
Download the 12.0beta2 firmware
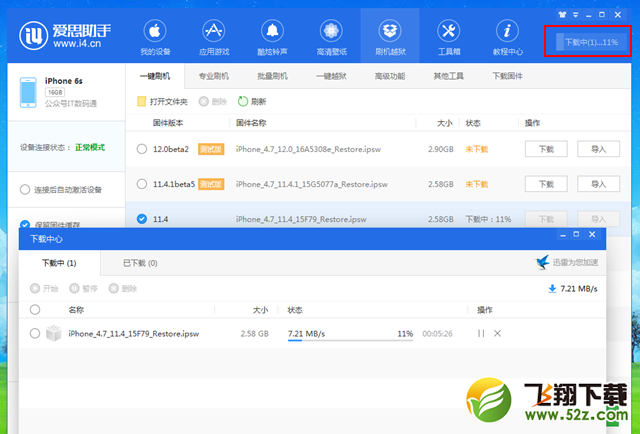click(546, 149)
